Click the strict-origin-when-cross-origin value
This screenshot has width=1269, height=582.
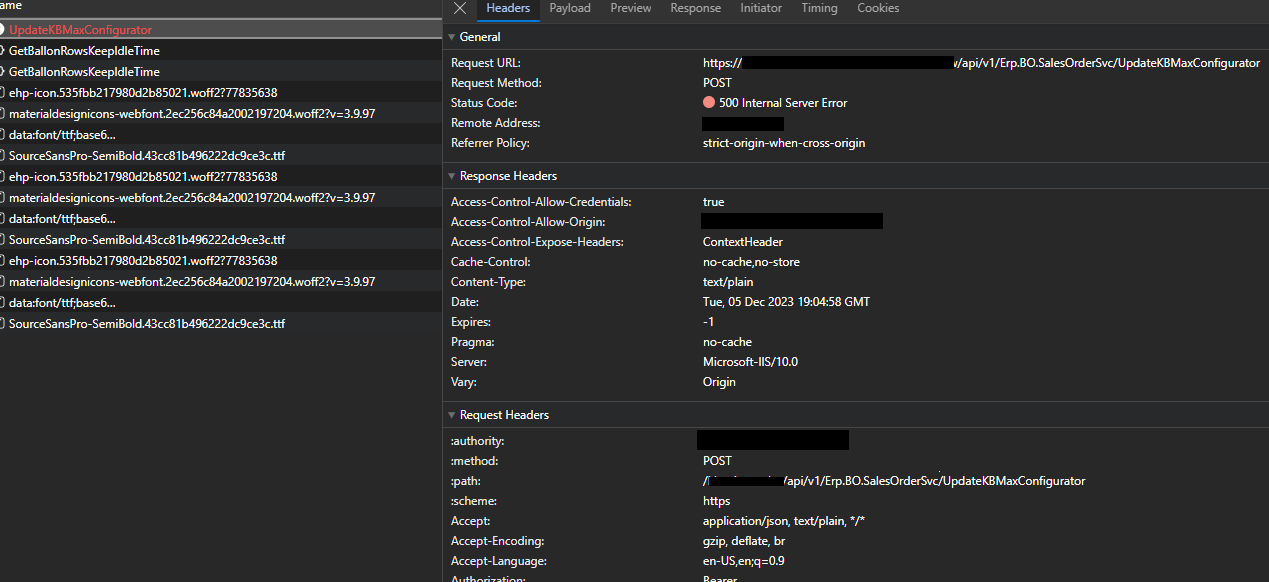tap(784, 143)
